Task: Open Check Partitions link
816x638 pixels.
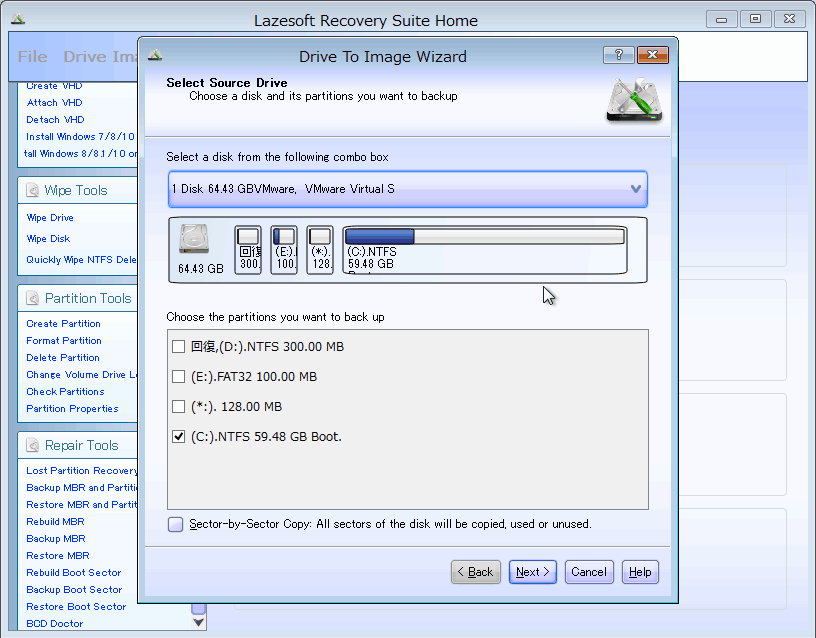Action: (65, 392)
